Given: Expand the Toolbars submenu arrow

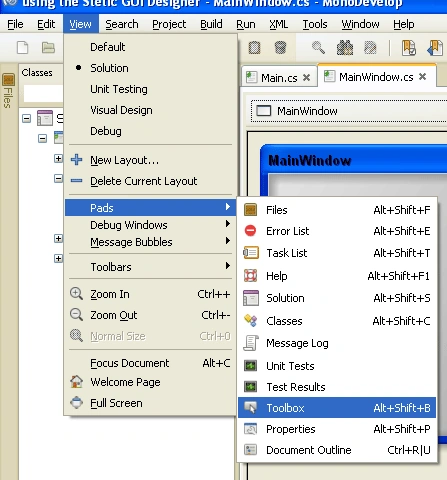Looking at the screenshot, I should click(x=228, y=266).
